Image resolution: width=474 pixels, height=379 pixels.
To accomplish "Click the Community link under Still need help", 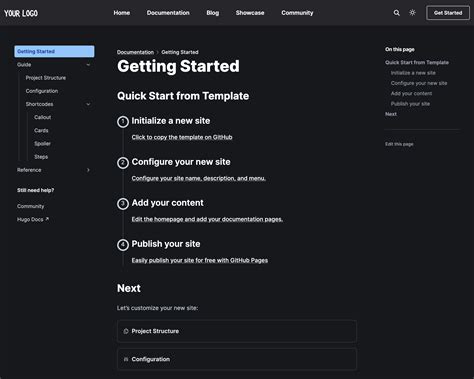I will click(x=30, y=206).
